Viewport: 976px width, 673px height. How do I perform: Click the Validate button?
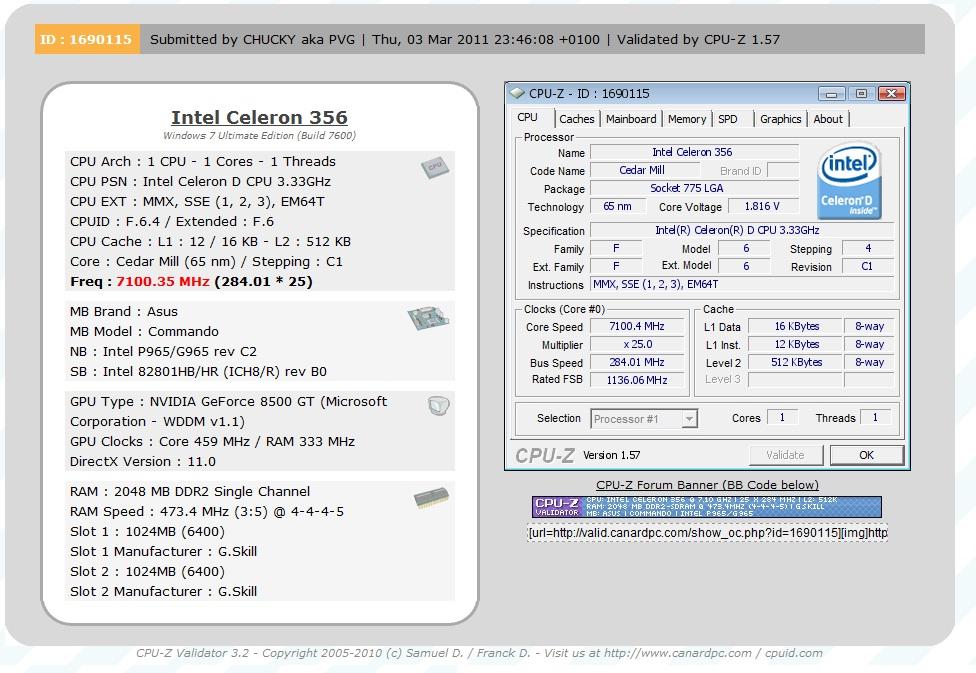785,455
